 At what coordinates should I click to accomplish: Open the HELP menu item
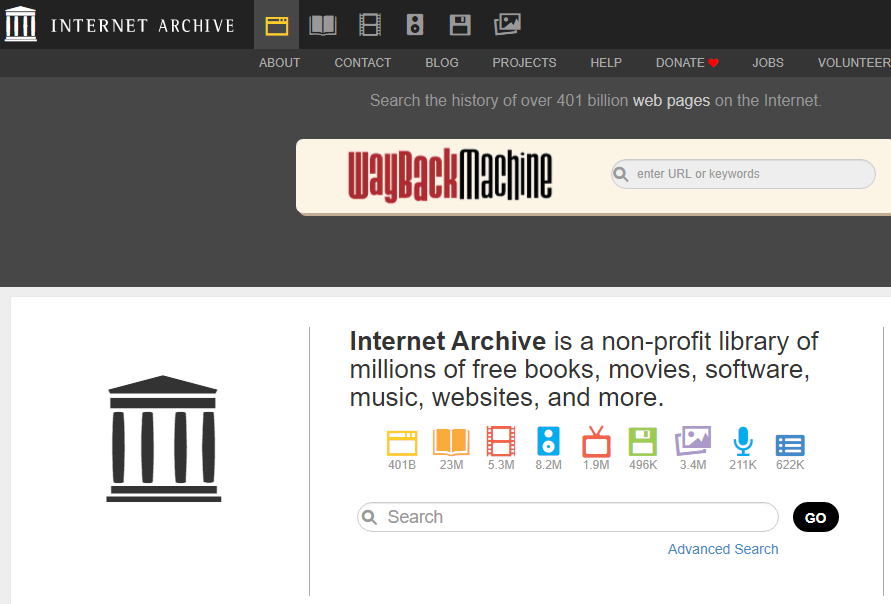606,63
